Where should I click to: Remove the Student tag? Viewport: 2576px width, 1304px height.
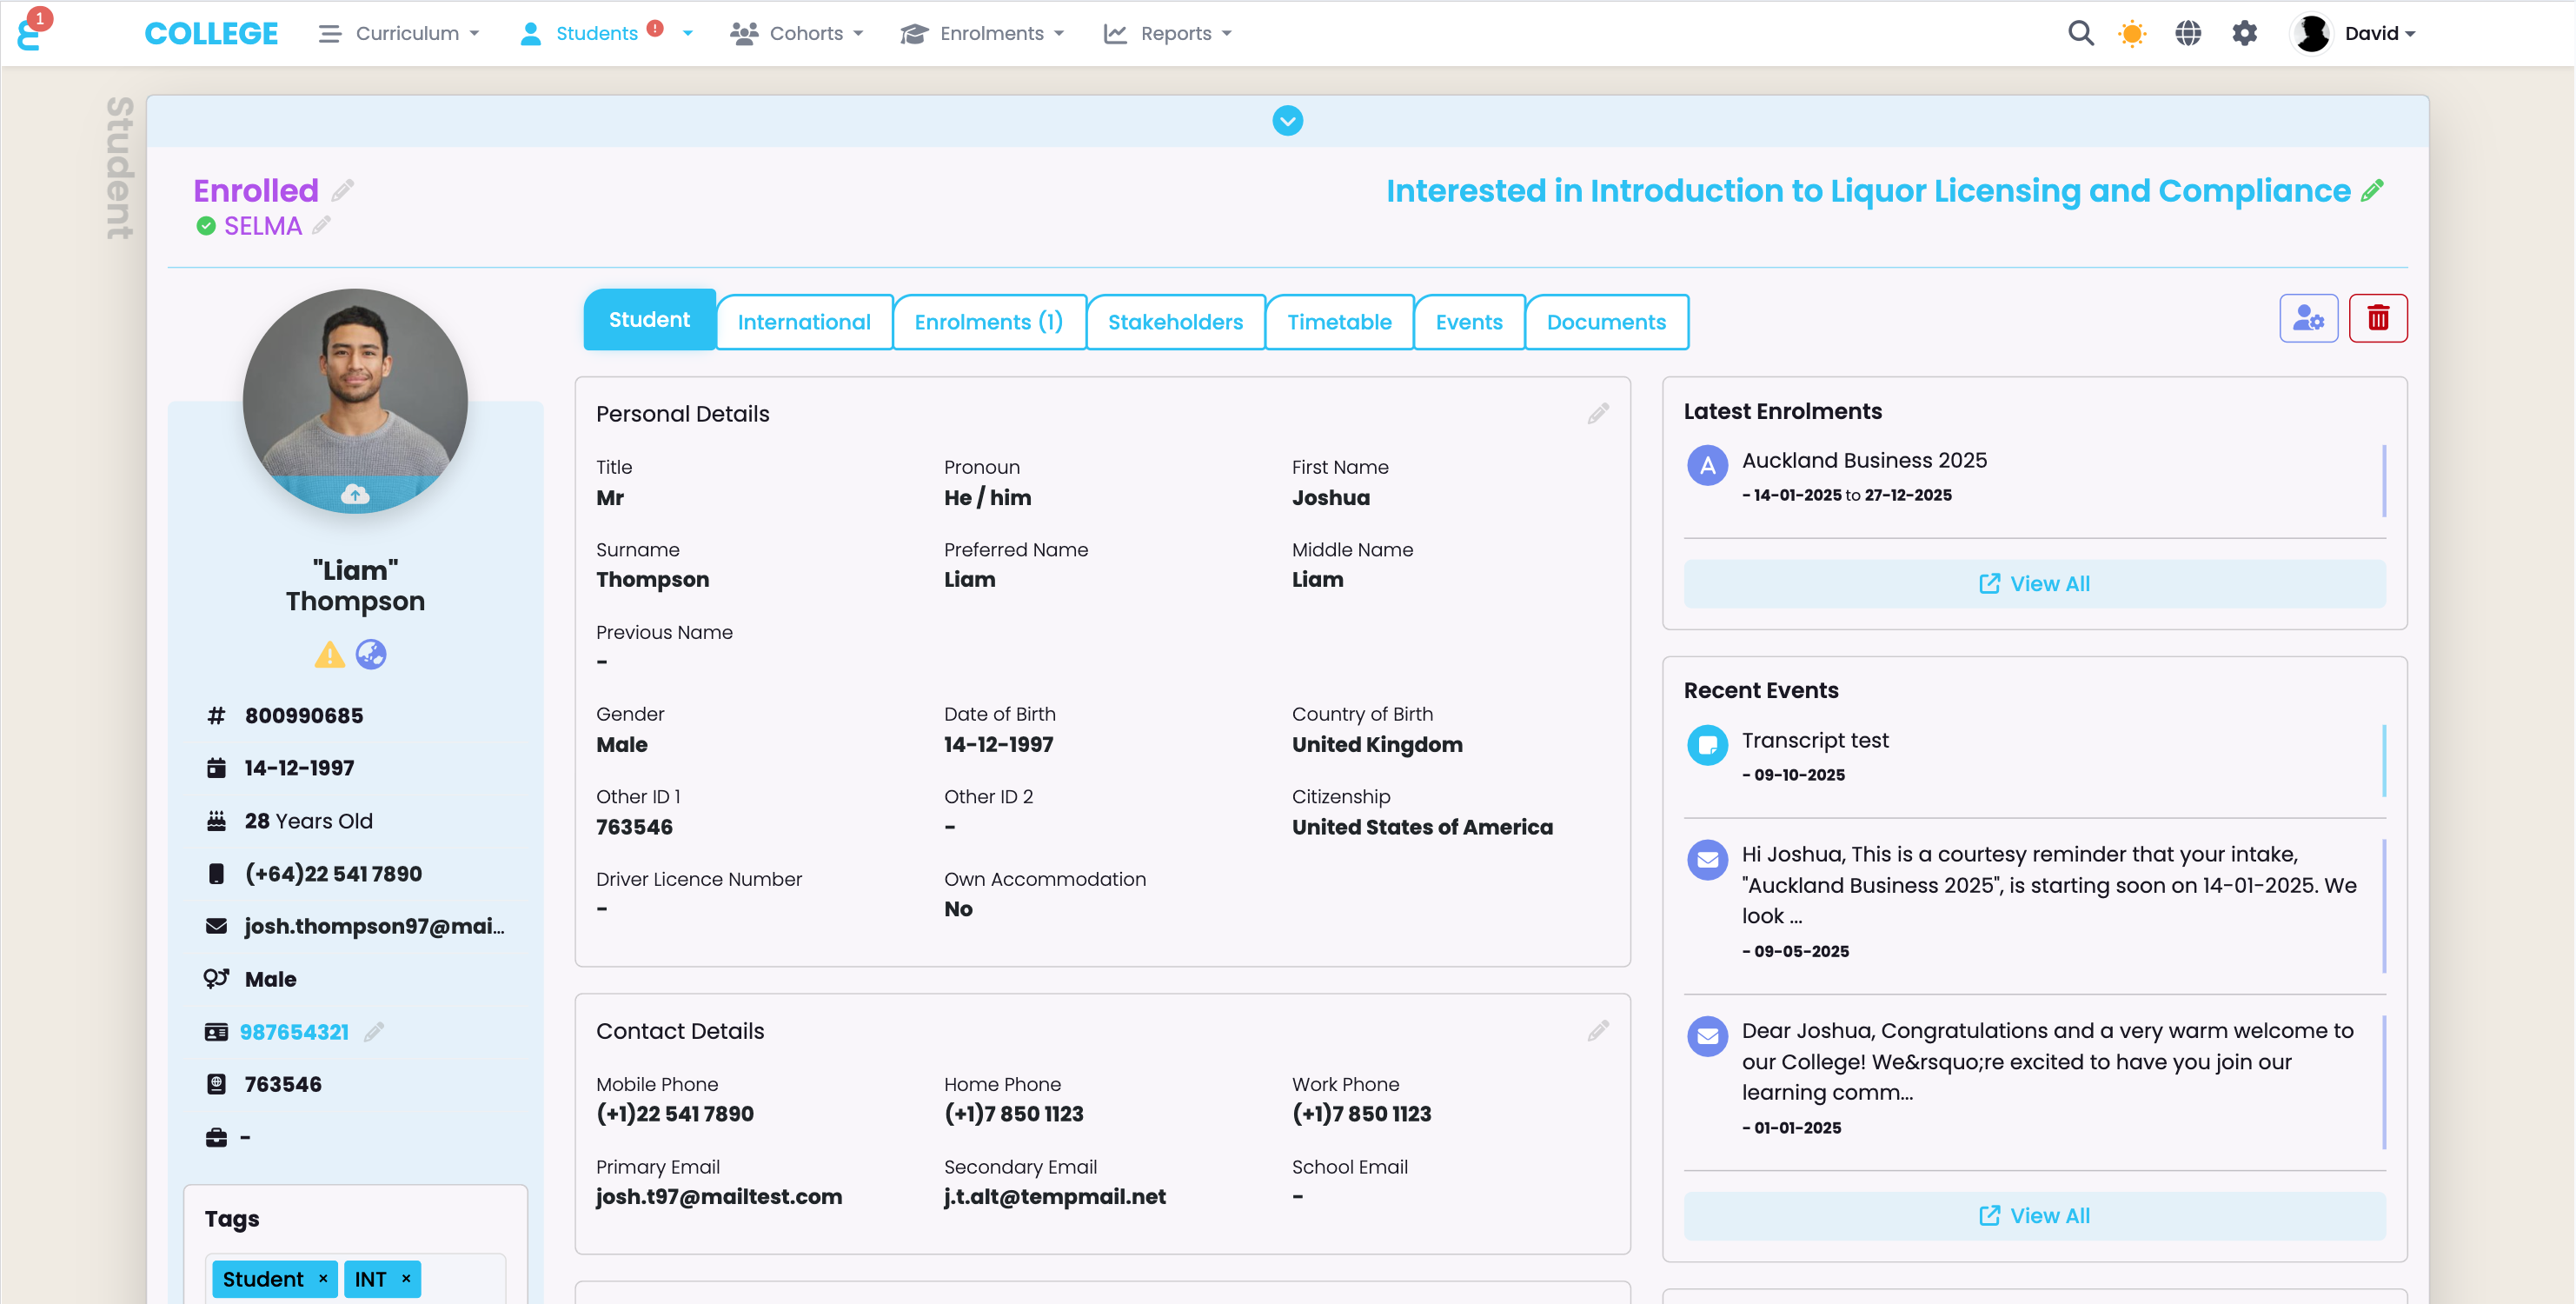pyautogui.click(x=323, y=1278)
